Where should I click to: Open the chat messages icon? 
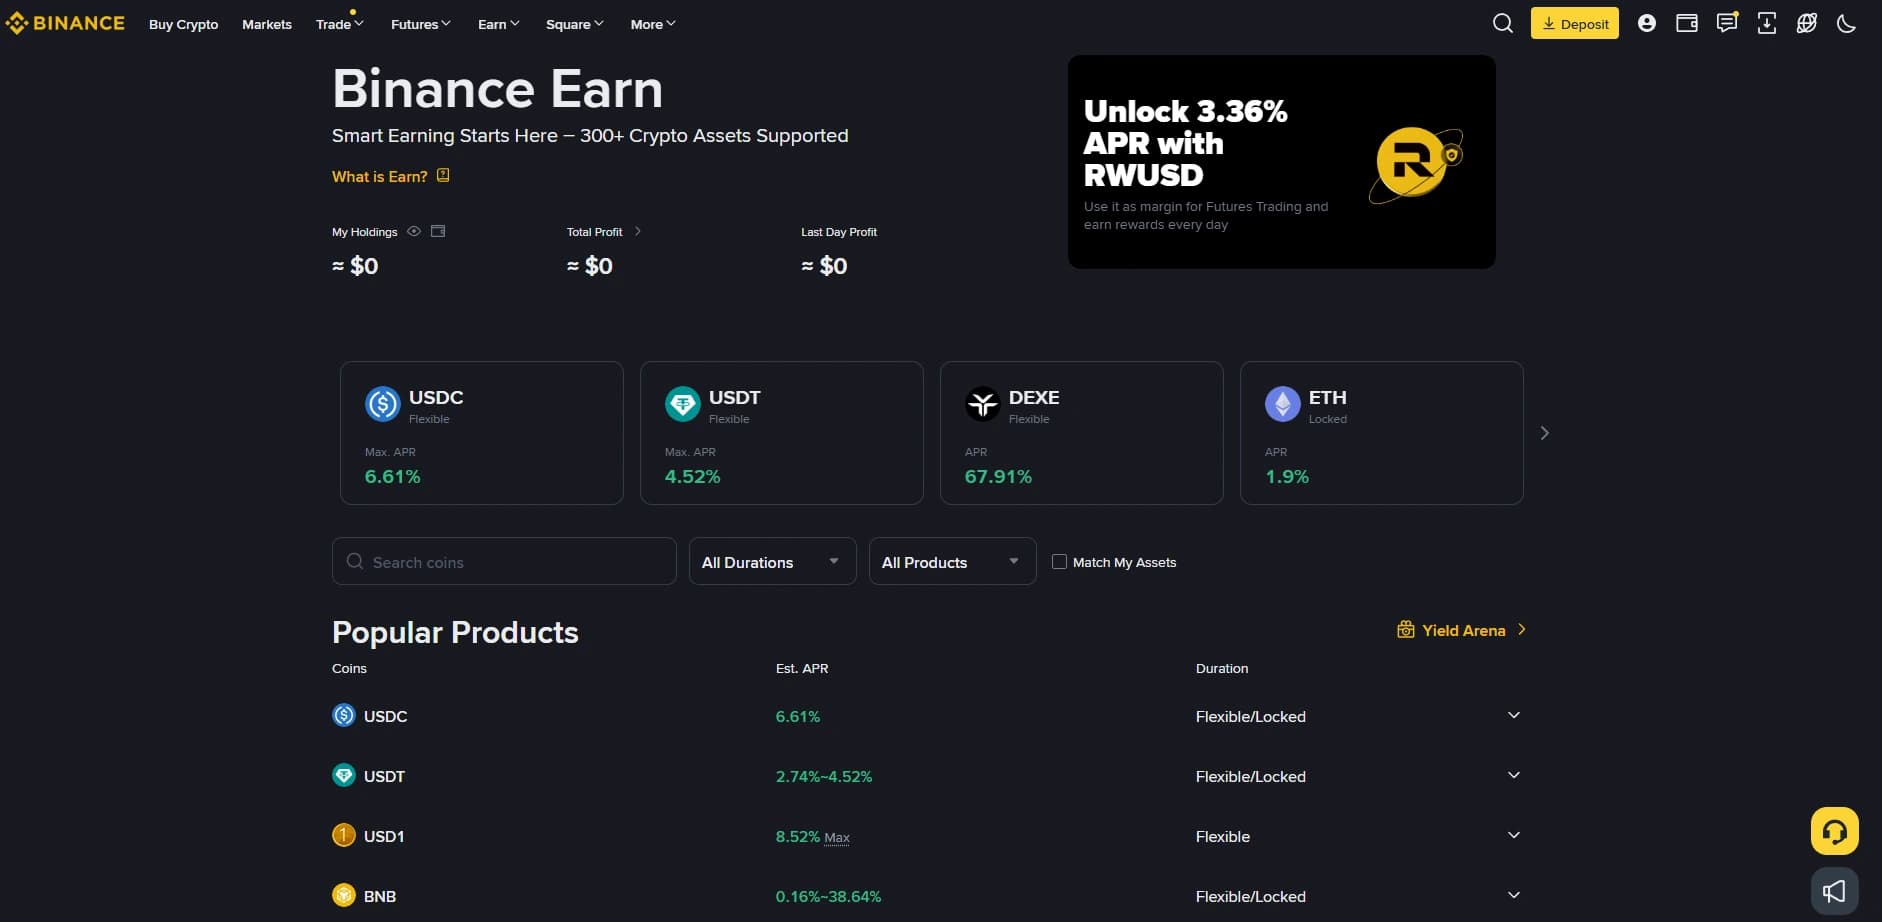[x=1726, y=22]
